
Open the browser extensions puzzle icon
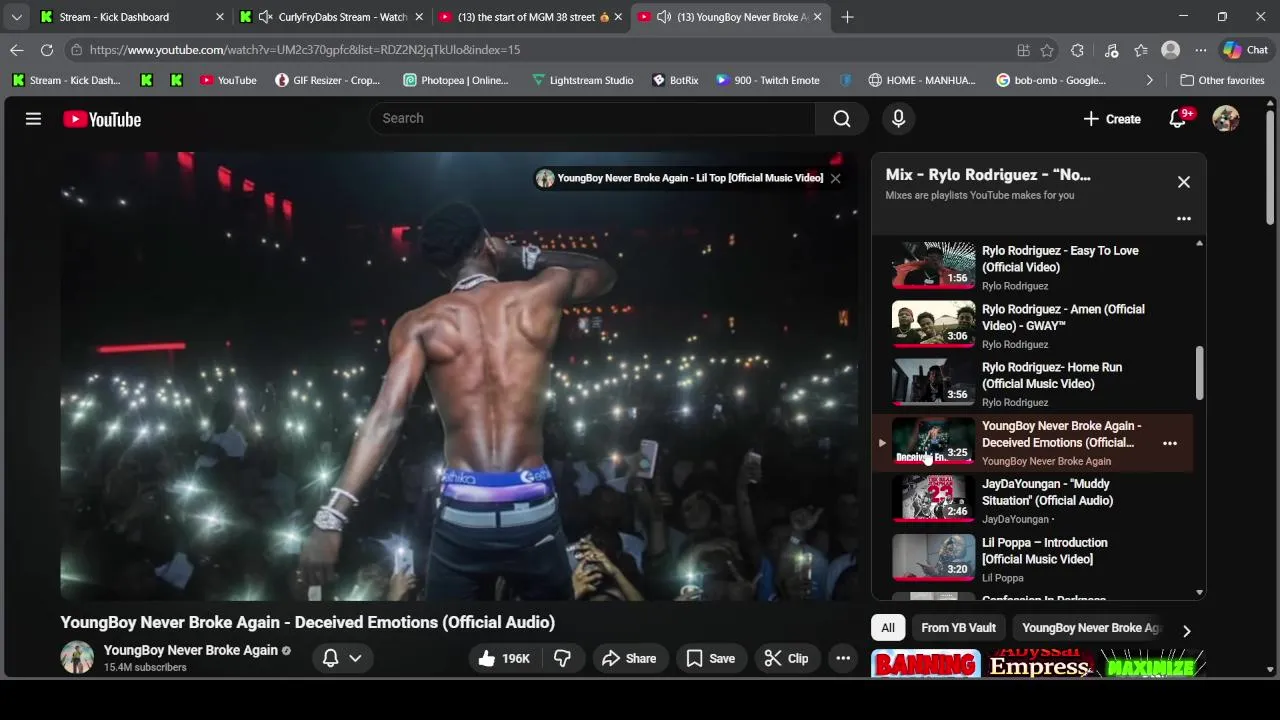point(1077,50)
